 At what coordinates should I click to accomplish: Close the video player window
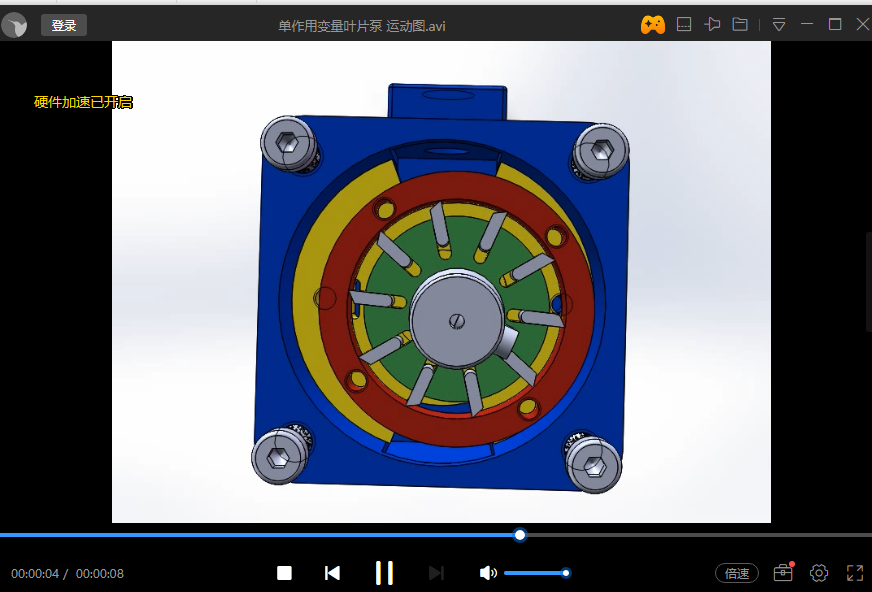[x=863, y=24]
